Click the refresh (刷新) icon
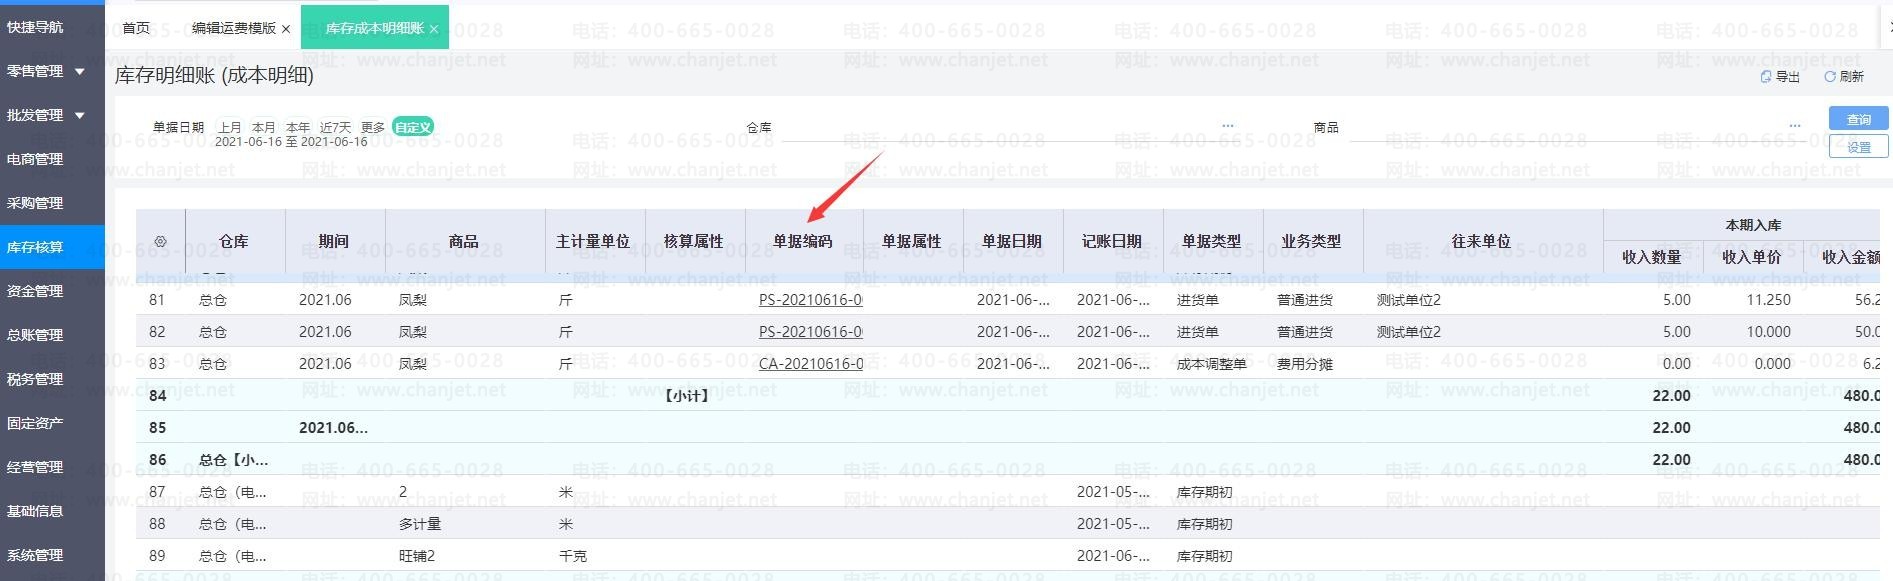The height and width of the screenshot is (581, 1893). pyautogui.click(x=1830, y=76)
